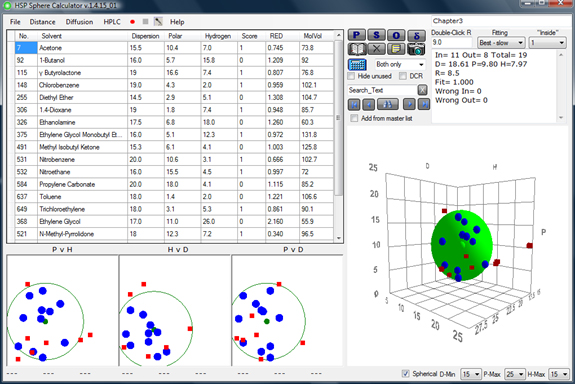
Task: Go to previous search result arrow
Action: (368, 104)
